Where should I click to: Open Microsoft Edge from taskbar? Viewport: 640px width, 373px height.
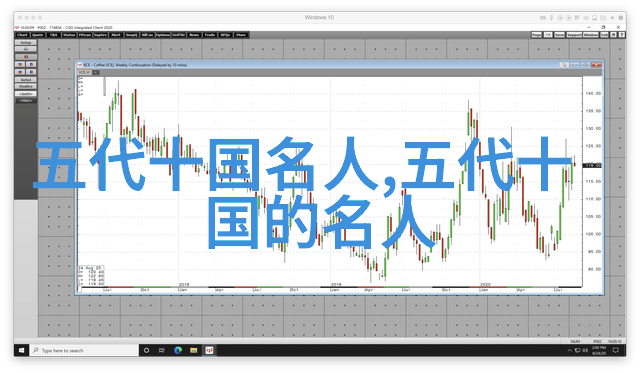178,350
